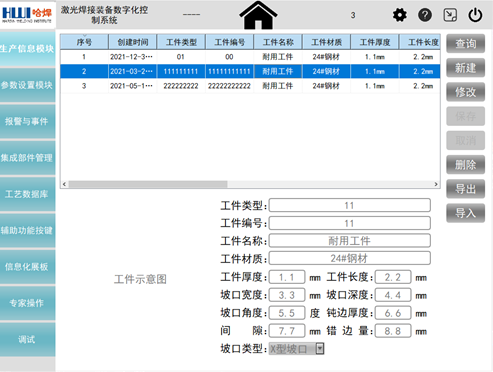The image size is (493, 372).
Task: Click the 新建 button
Action: pyautogui.click(x=465, y=68)
